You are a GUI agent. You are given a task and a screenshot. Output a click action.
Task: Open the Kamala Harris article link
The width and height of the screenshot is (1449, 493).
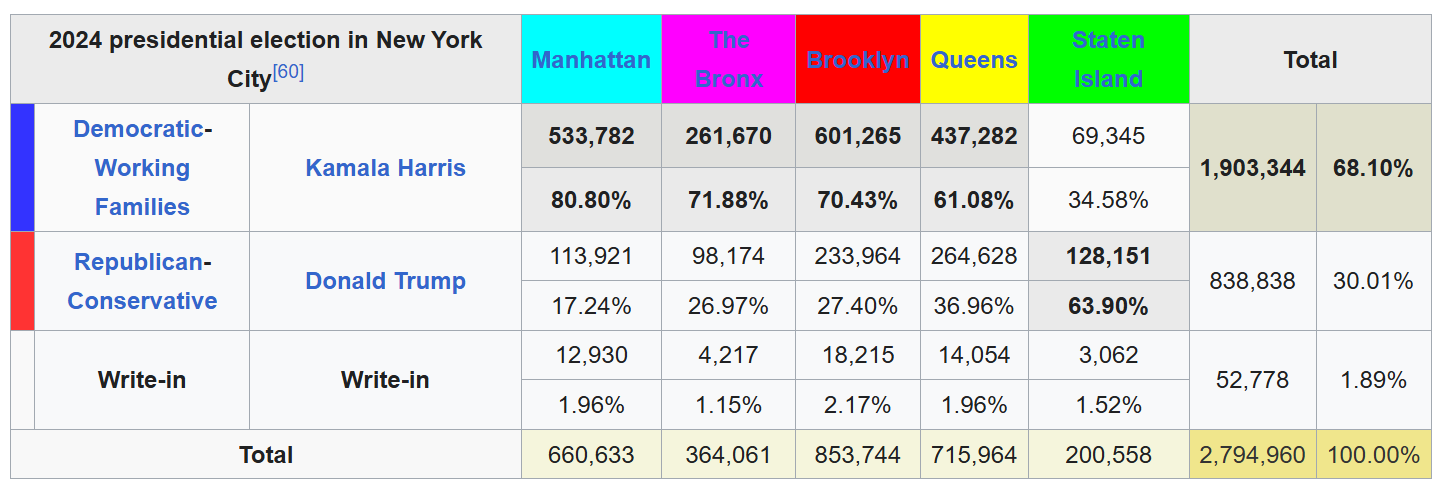[385, 168]
